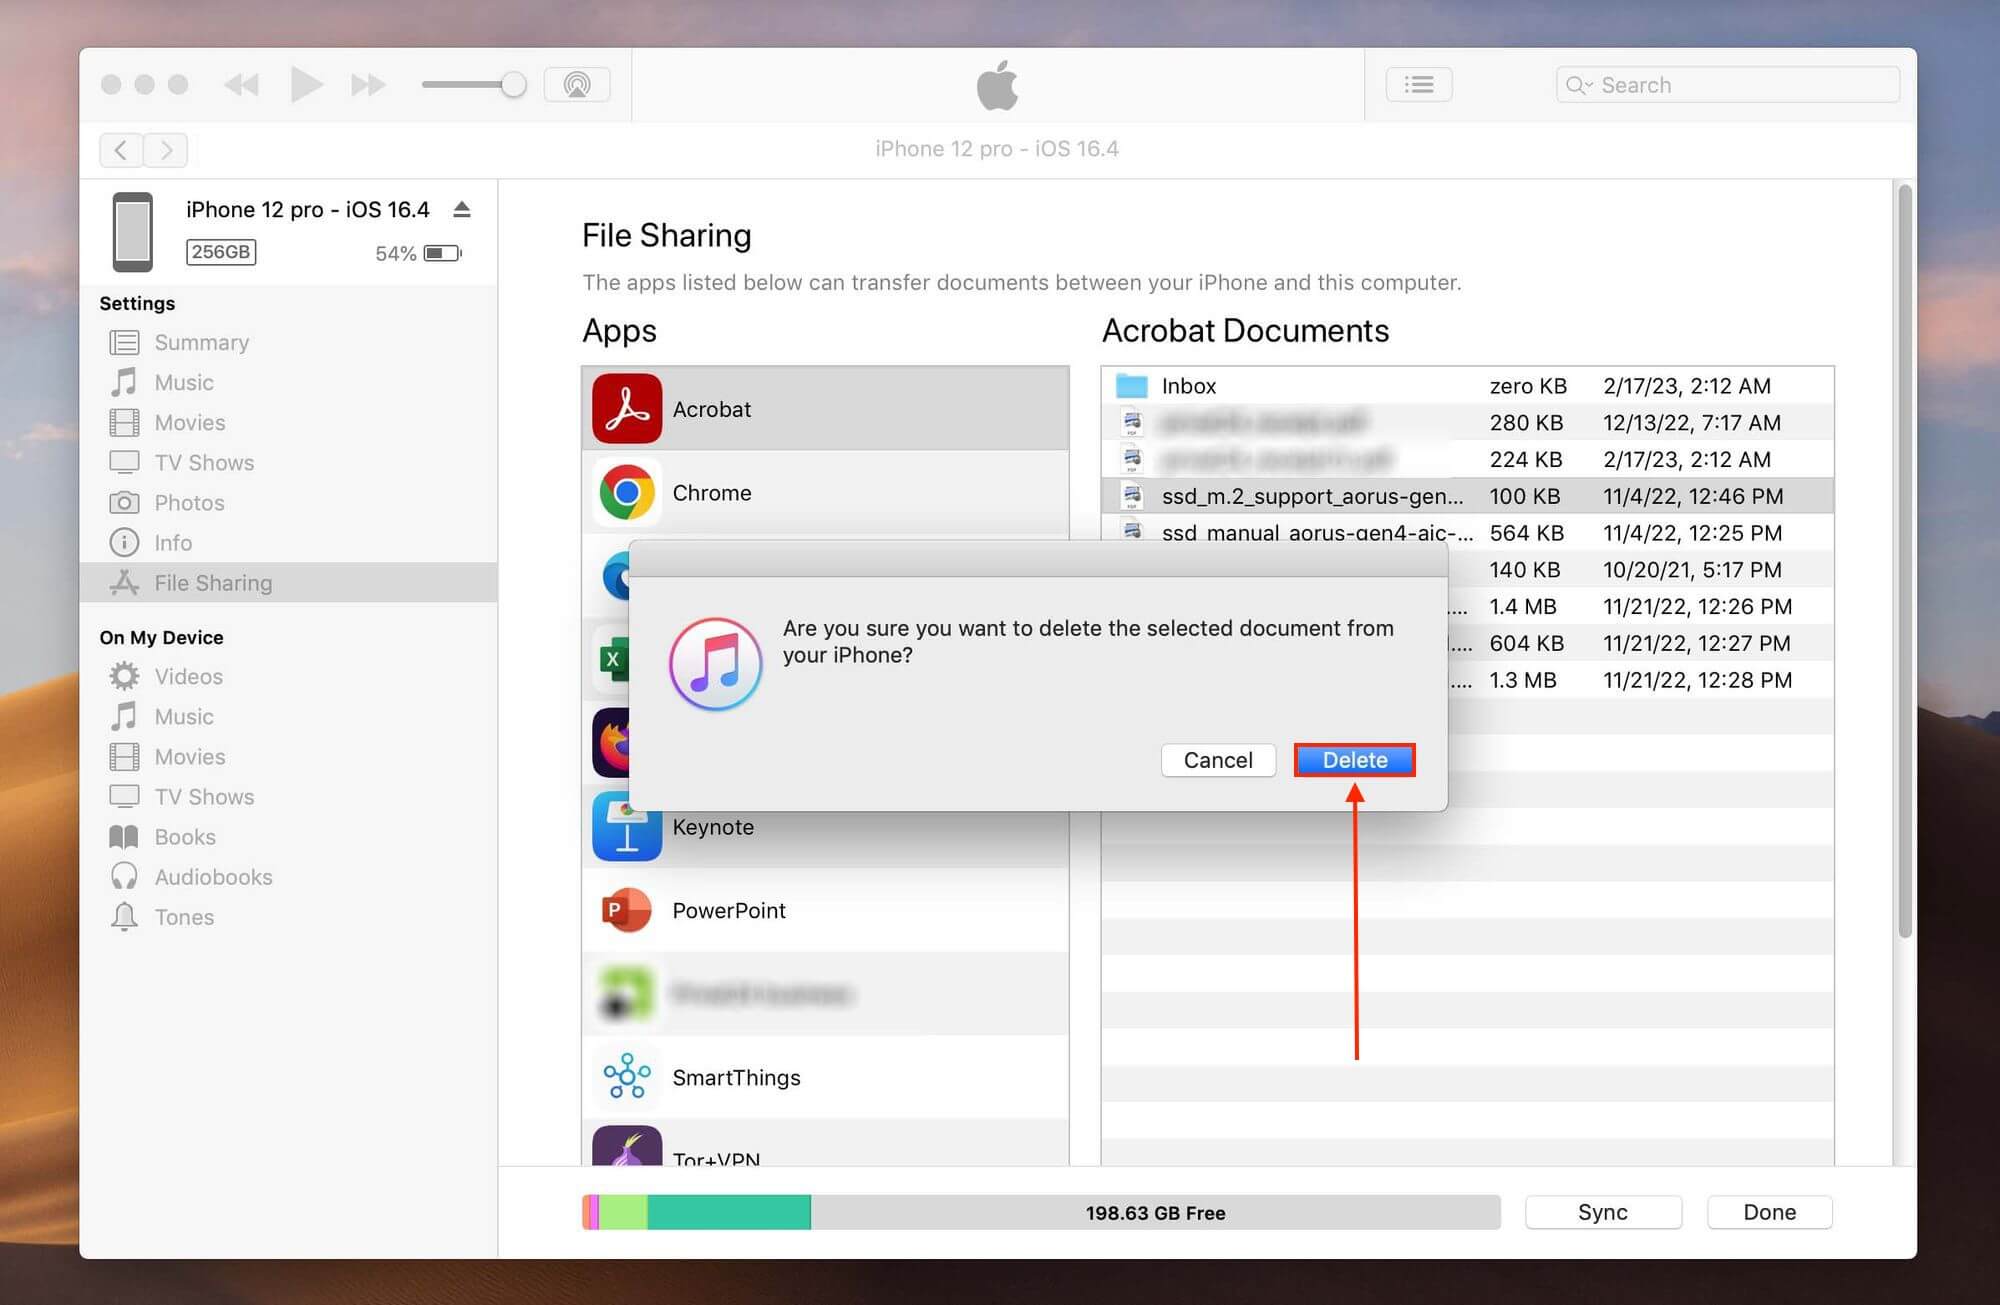Open Books in the sidebar
Viewport: 2000px width, 1305px height.
pos(288,837)
